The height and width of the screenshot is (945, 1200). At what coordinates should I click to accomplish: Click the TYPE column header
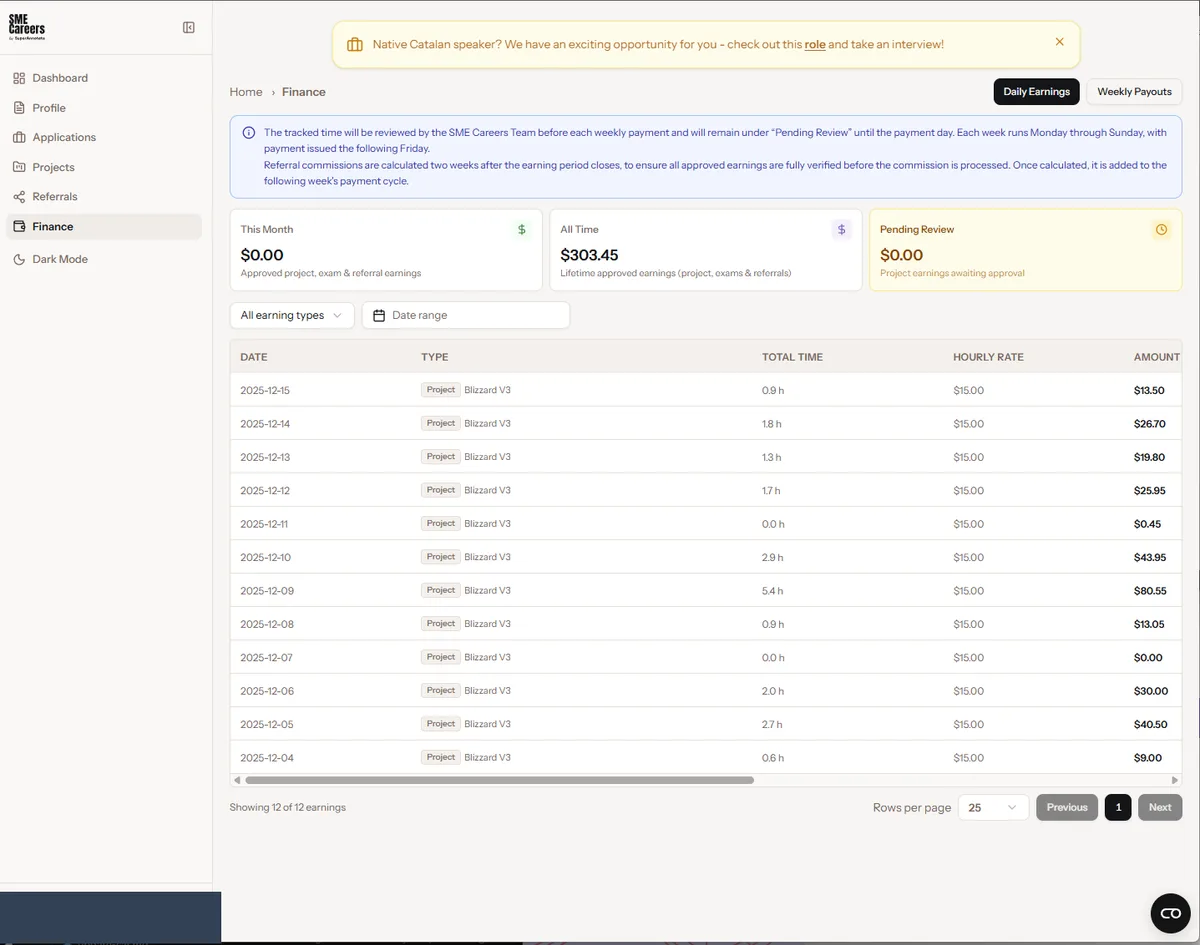(434, 357)
